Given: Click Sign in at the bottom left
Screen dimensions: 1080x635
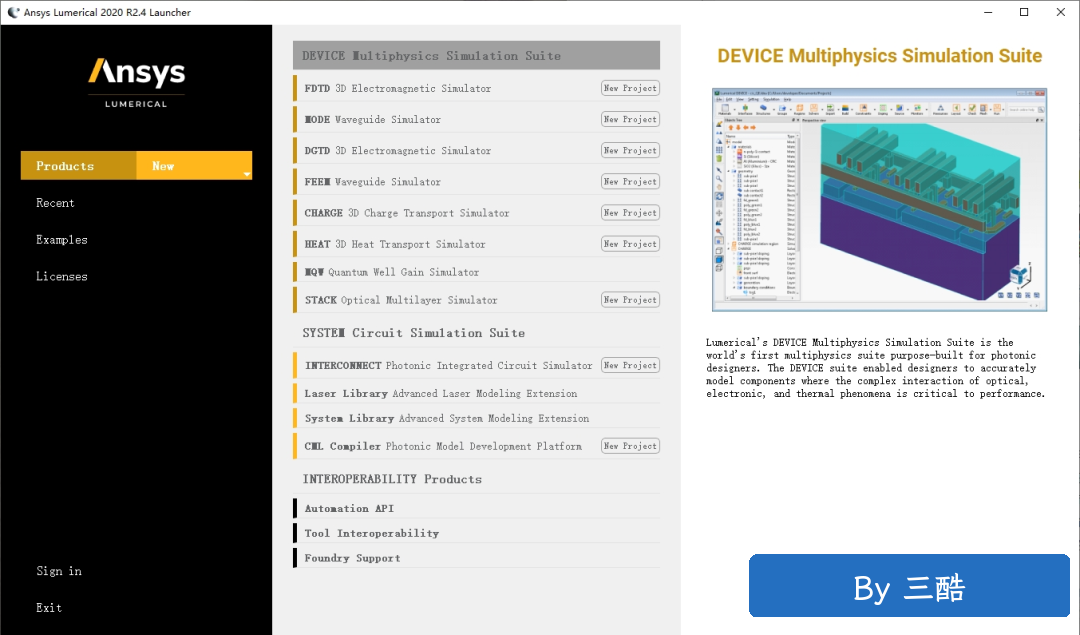Looking at the screenshot, I should point(59,571).
